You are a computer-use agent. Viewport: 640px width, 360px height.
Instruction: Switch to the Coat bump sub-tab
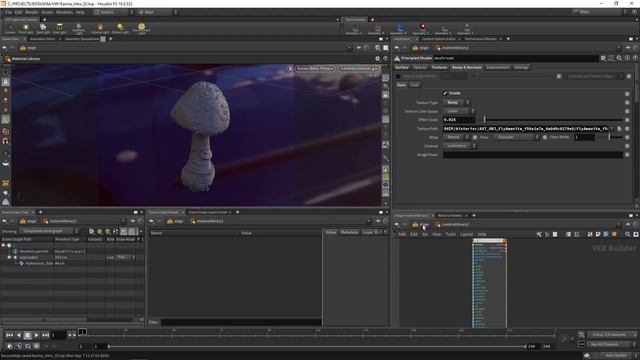coord(414,85)
